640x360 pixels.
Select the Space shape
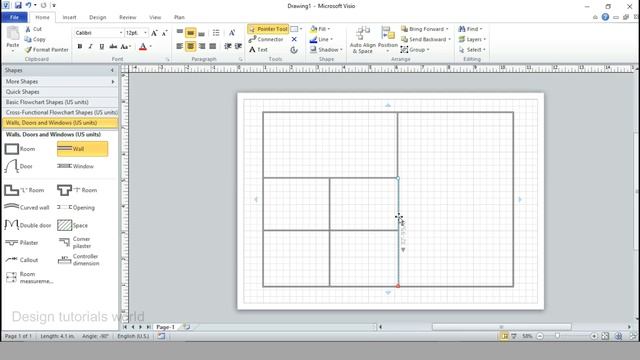pos(73,225)
